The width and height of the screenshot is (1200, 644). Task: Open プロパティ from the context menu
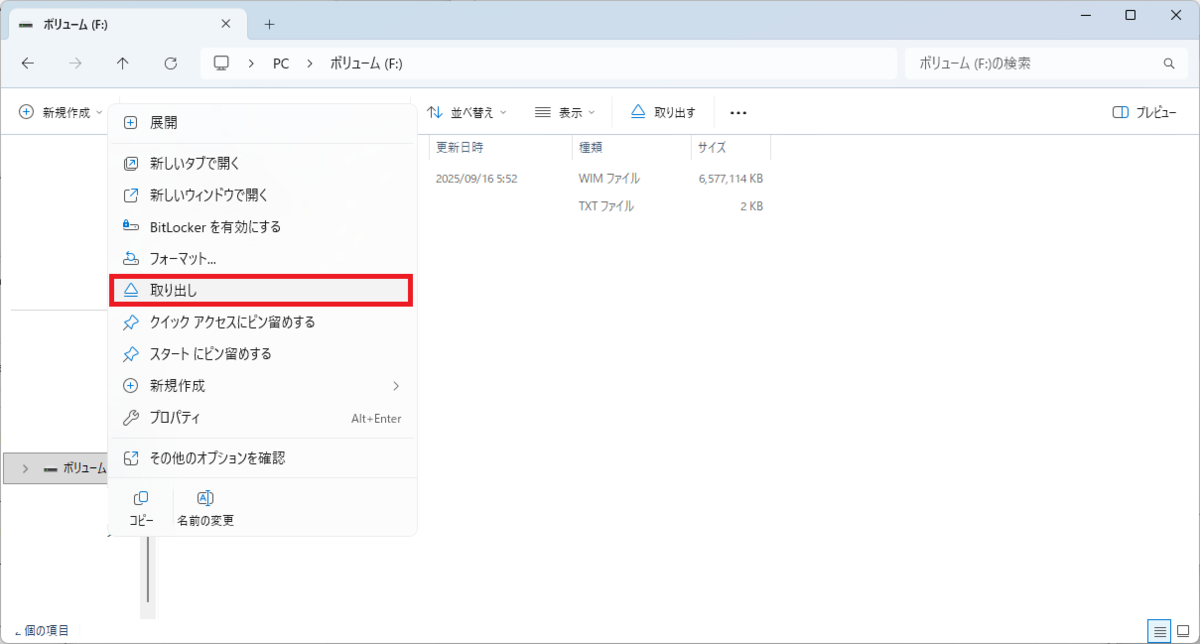coord(261,417)
